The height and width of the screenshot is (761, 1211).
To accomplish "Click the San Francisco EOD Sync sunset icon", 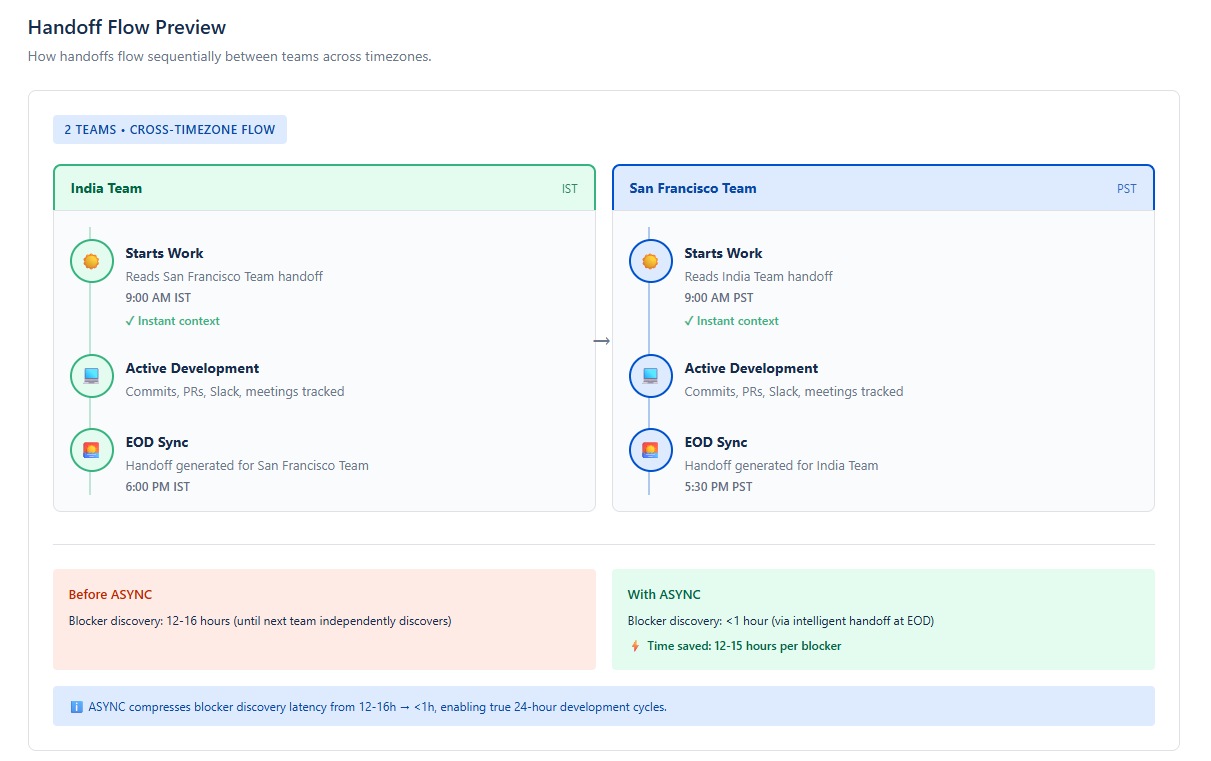I will pyautogui.click(x=650, y=450).
